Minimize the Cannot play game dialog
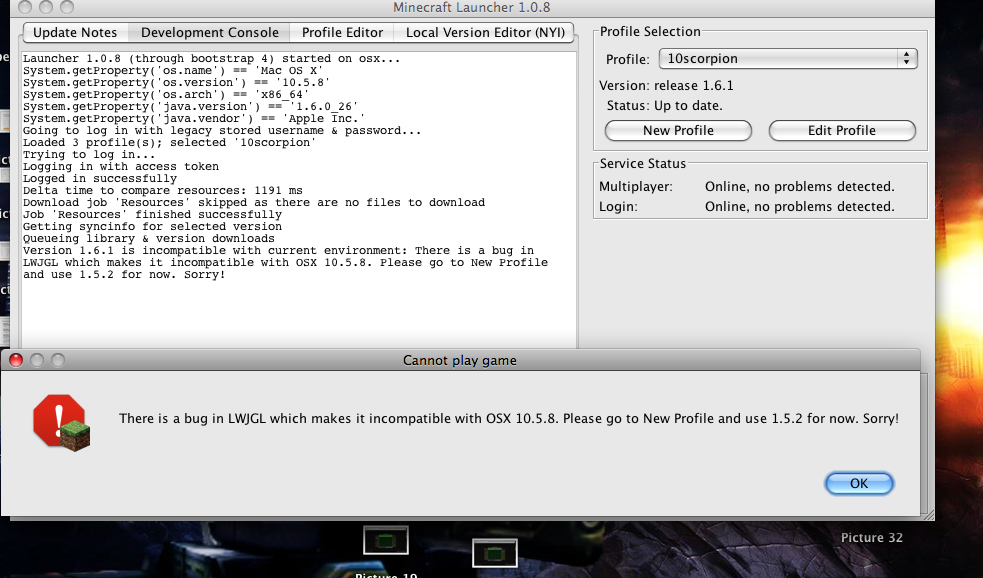 (37, 360)
